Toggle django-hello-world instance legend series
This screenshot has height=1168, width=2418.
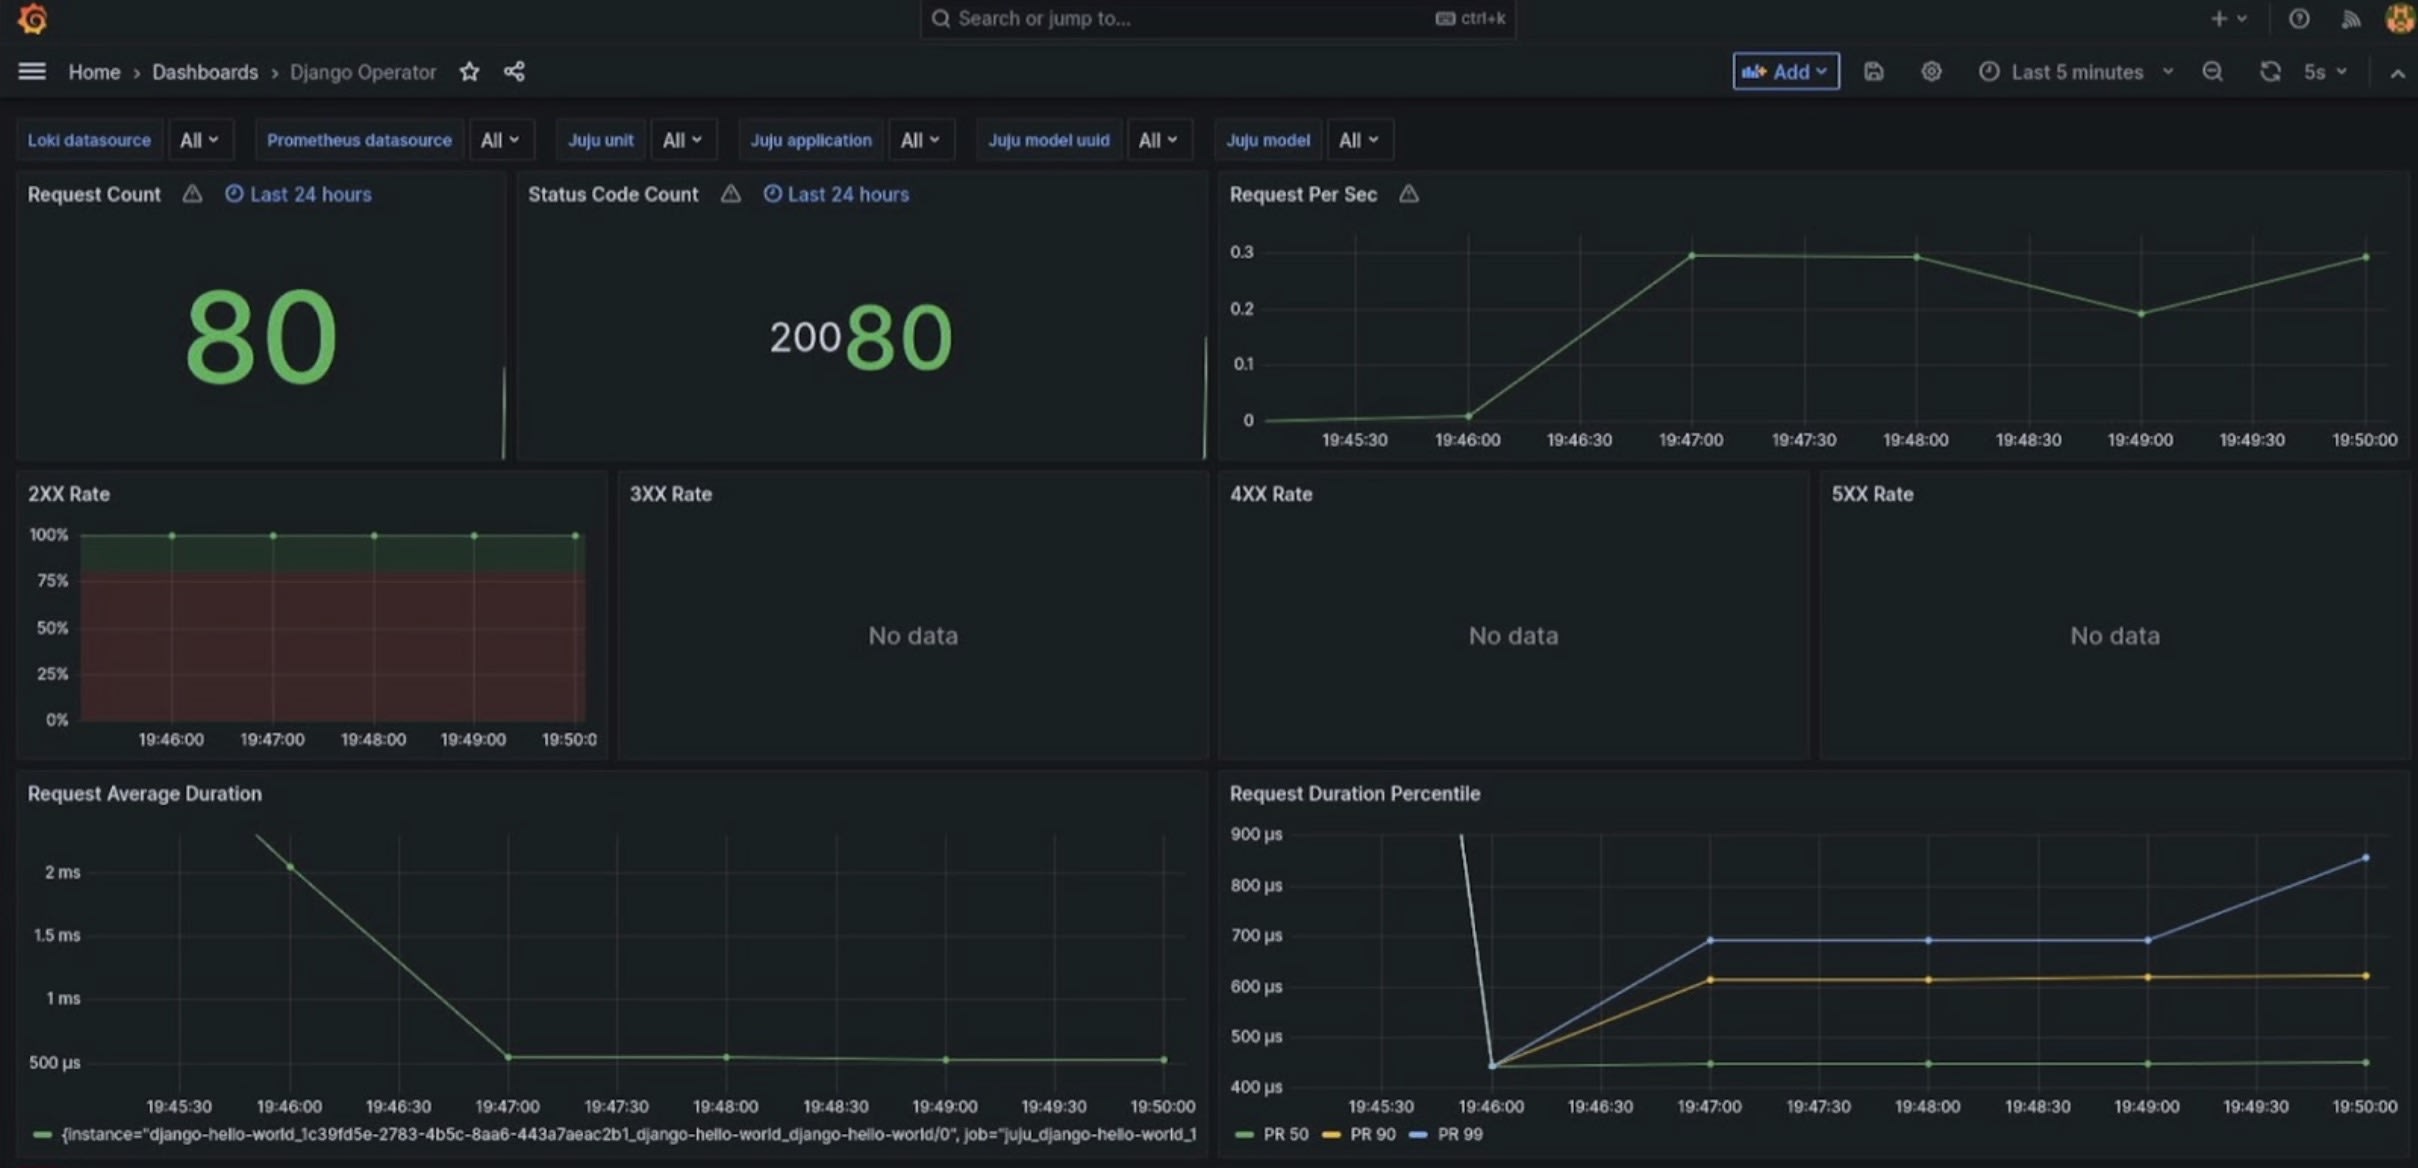pyautogui.click(x=628, y=1135)
